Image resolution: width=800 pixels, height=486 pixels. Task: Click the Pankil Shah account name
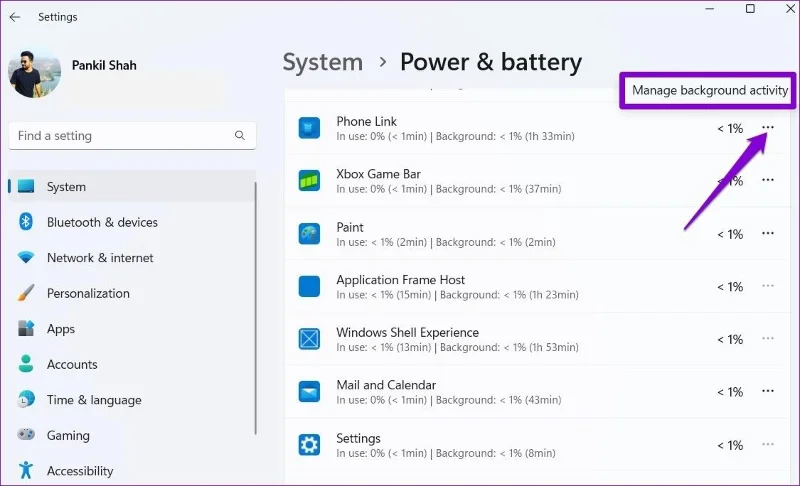104,65
